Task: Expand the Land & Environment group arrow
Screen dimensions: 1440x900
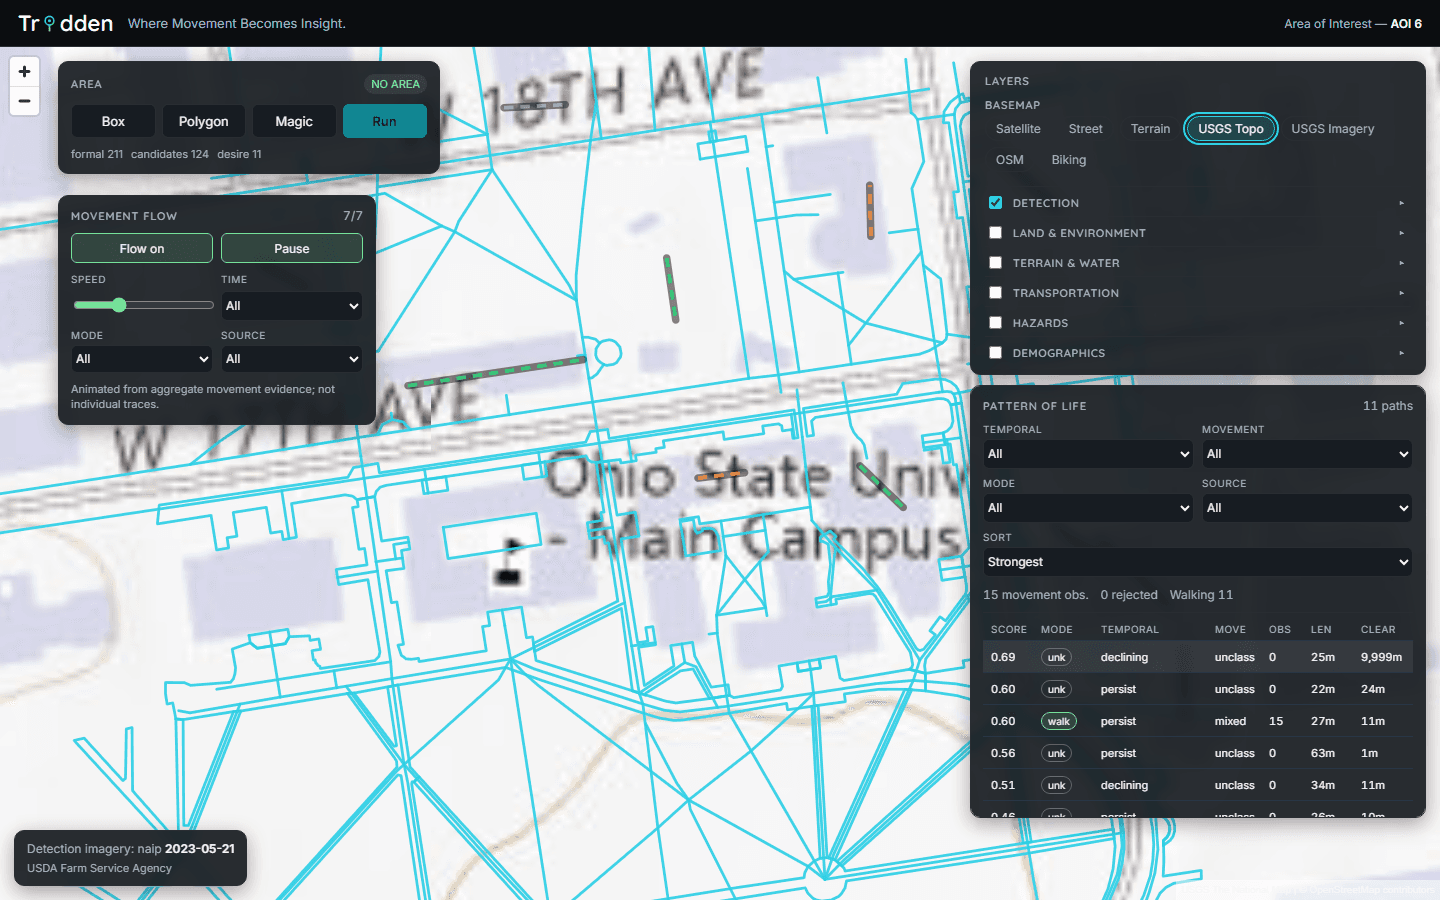Action: pos(1402,233)
